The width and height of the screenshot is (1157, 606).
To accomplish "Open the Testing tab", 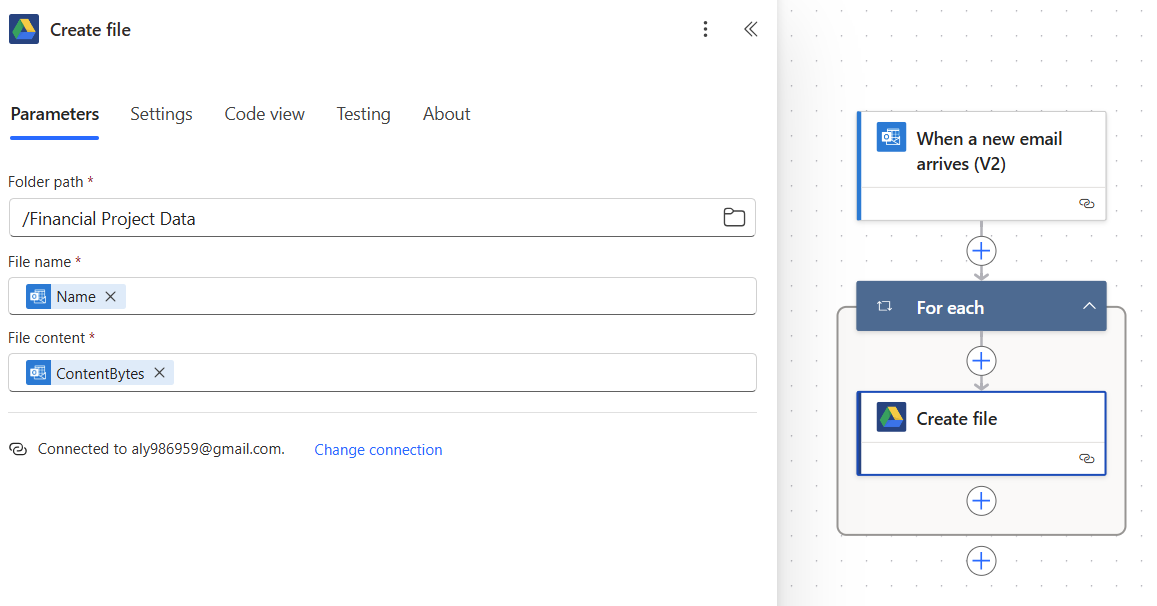I will [363, 114].
